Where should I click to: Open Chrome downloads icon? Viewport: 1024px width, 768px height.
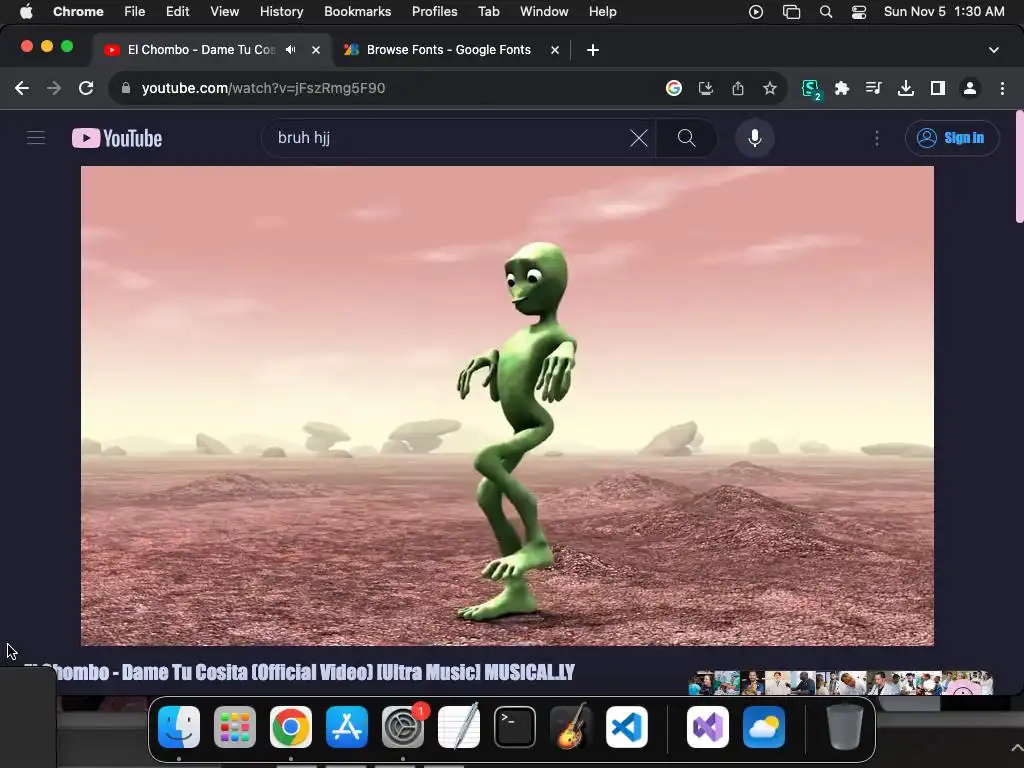click(906, 88)
